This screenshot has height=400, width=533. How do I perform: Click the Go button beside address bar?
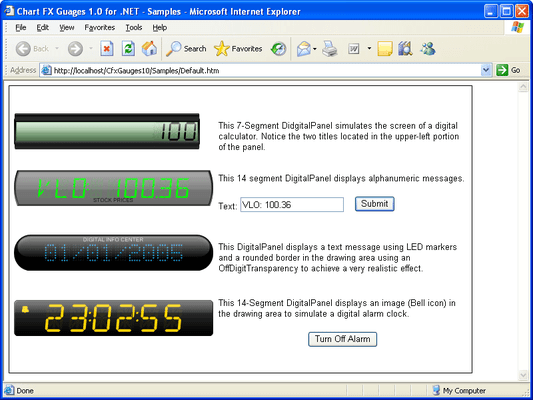pyautogui.click(x=508, y=70)
